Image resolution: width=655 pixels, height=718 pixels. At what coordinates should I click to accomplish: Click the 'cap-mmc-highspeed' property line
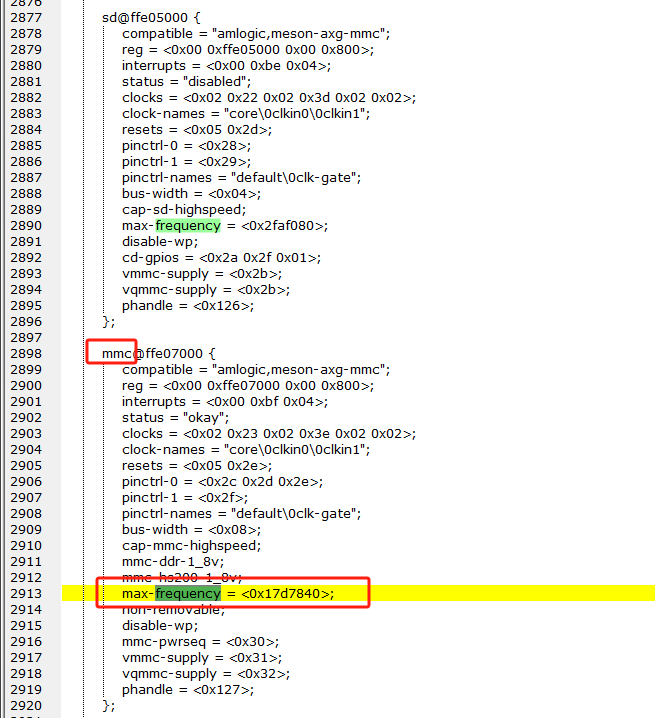click(191, 545)
